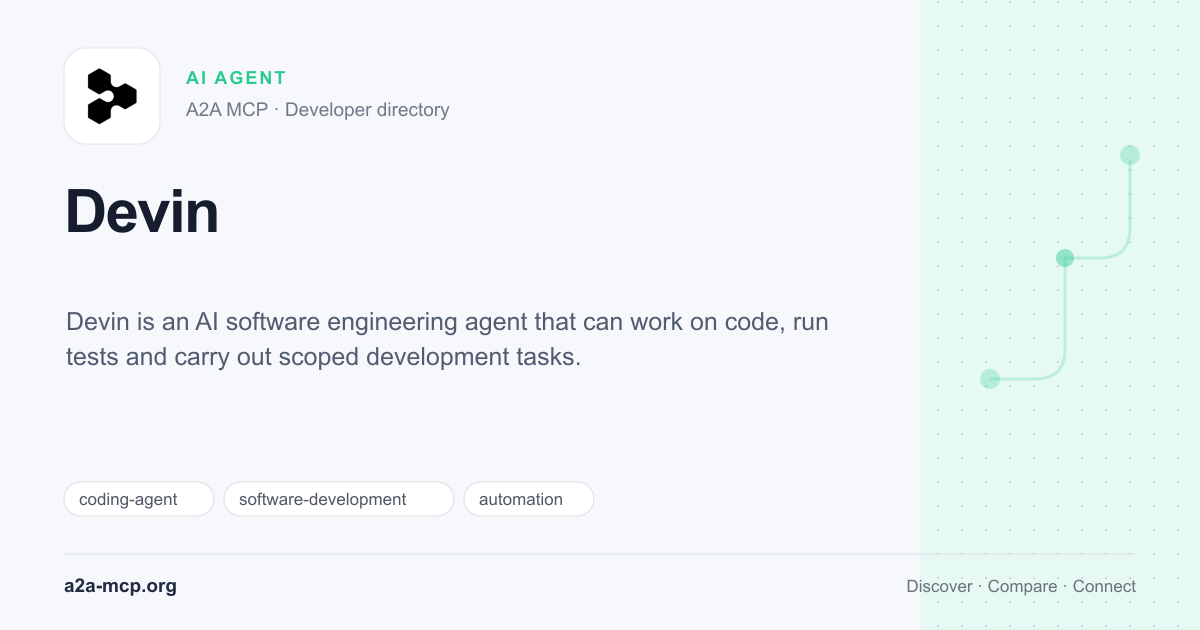Screen dimensions: 1200x630
Task: Click the 'Discover · Compare · Connect' tagline
Action: [1021, 586]
